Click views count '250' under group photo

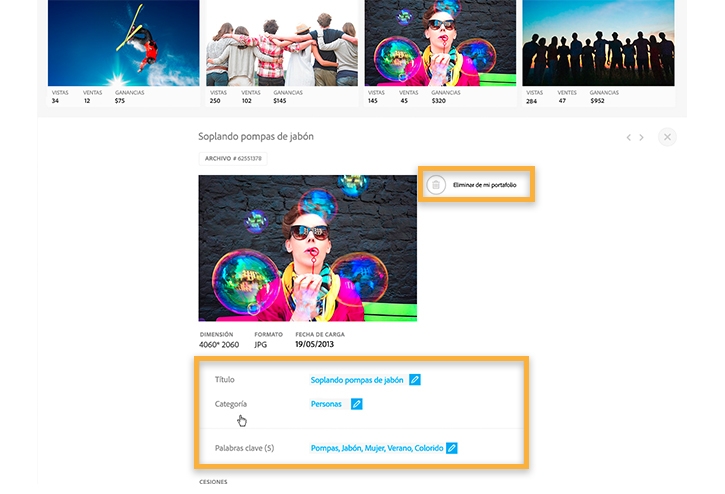(x=215, y=100)
